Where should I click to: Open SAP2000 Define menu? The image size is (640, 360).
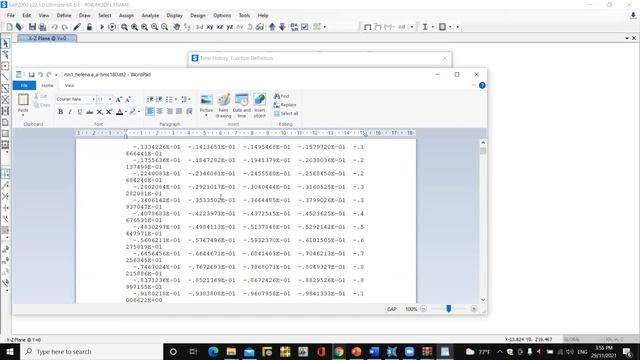tap(64, 16)
